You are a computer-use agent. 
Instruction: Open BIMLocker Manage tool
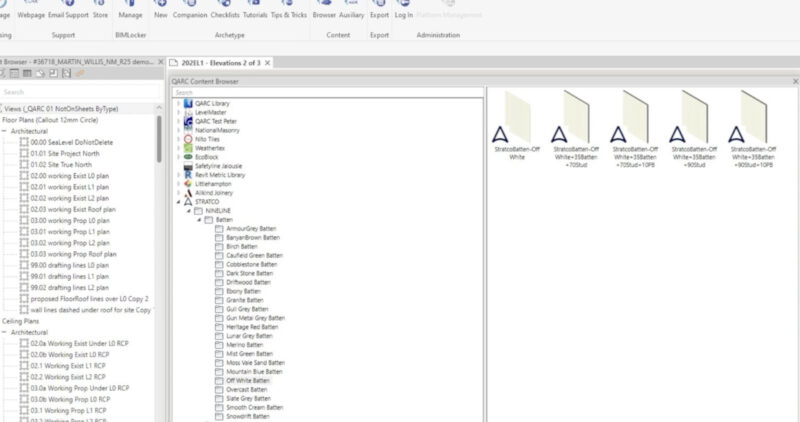pyautogui.click(x=130, y=10)
